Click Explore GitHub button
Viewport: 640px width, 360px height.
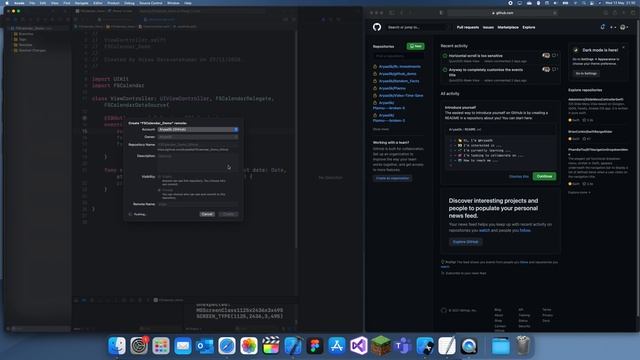465,242
